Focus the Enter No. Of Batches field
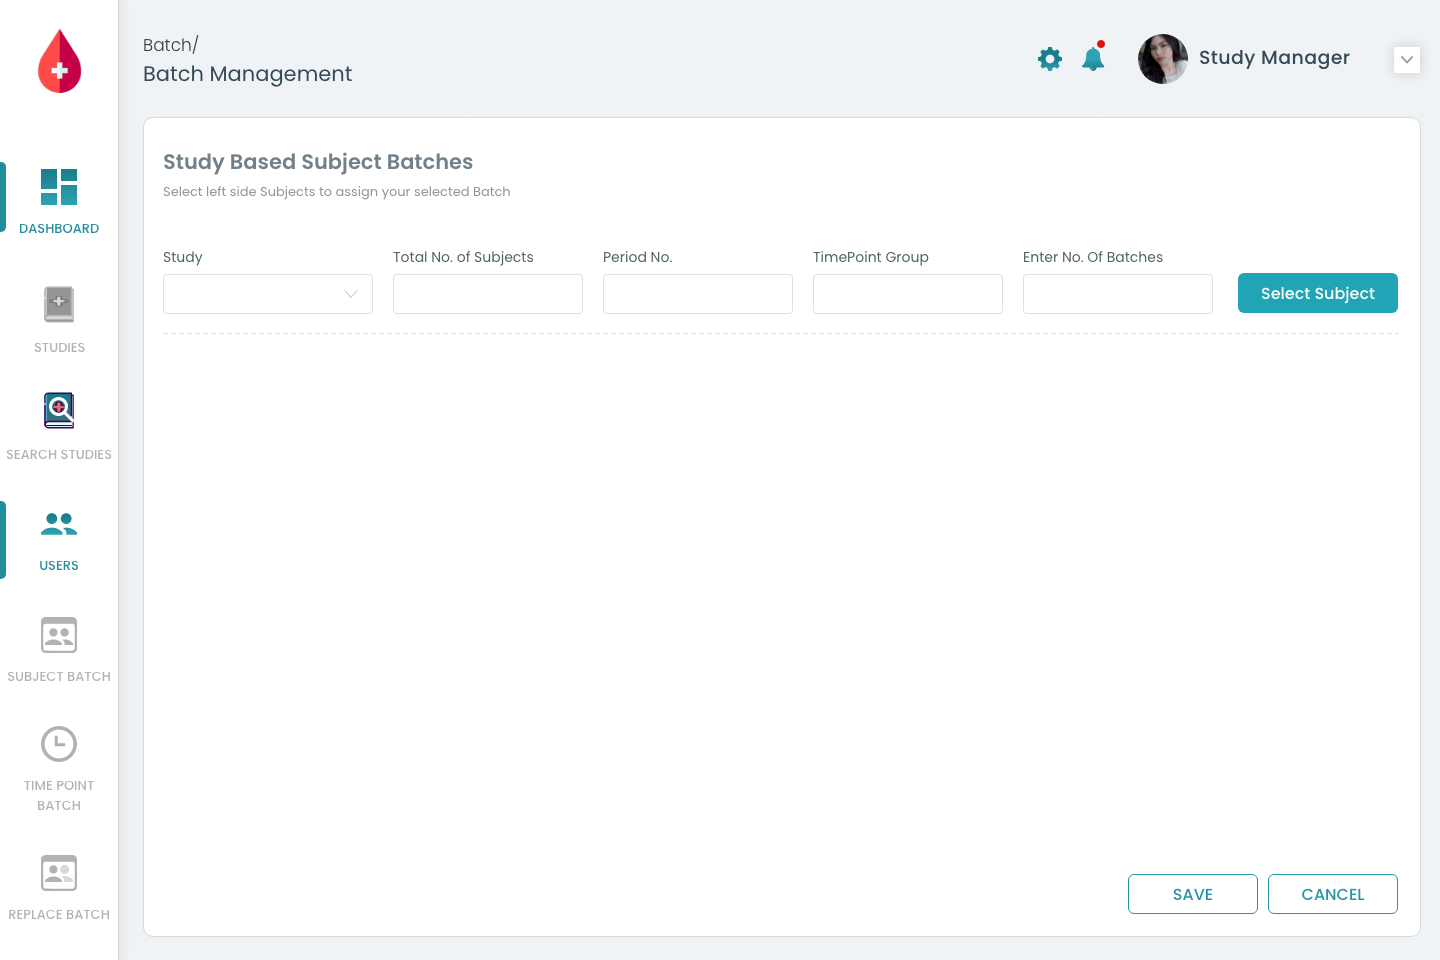 [1118, 294]
